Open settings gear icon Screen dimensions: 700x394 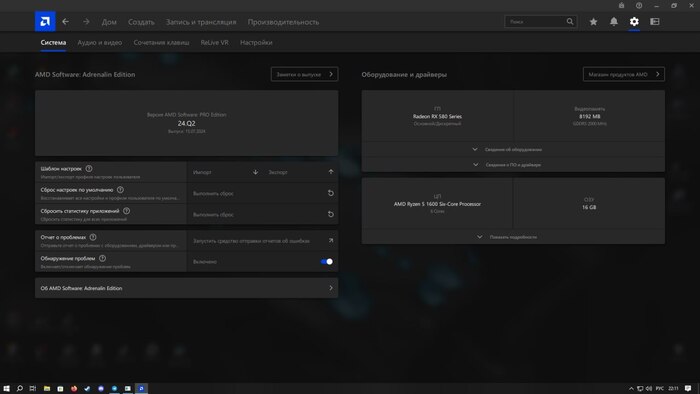(634, 21)
